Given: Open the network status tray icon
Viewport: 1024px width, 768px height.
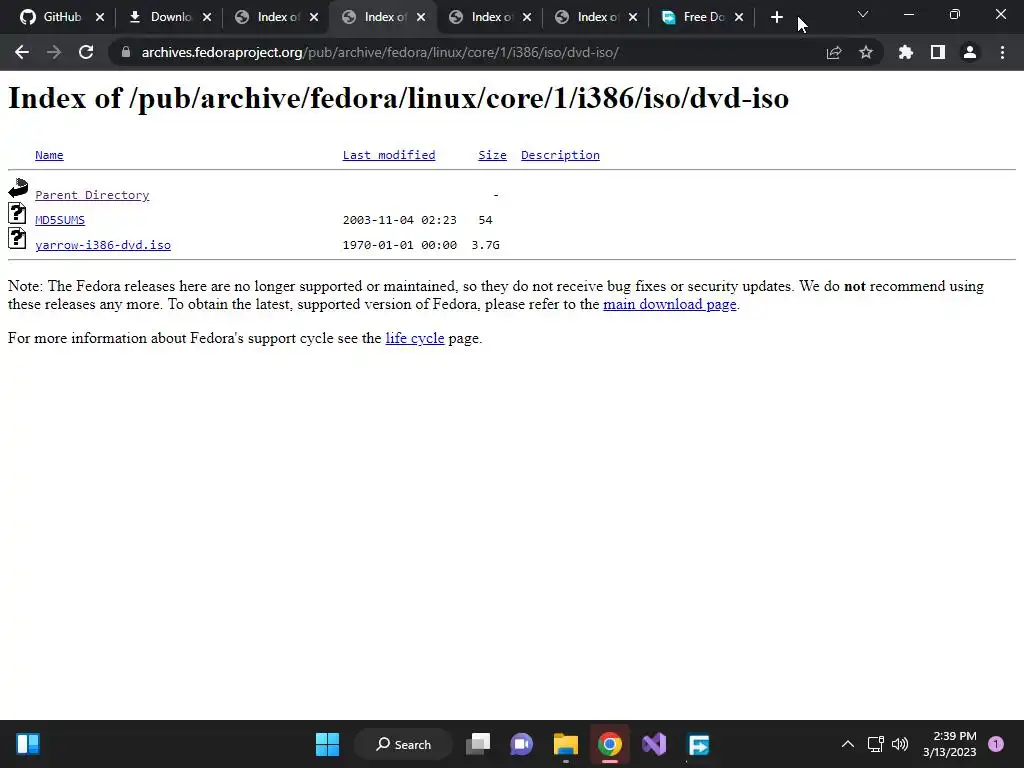Looking at the screenshot, I should [x=875, y=744].
